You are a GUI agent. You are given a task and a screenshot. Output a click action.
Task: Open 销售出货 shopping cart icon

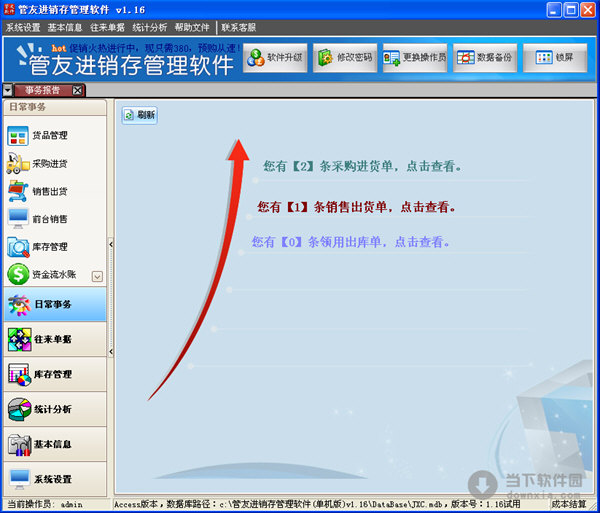point(18,191)
